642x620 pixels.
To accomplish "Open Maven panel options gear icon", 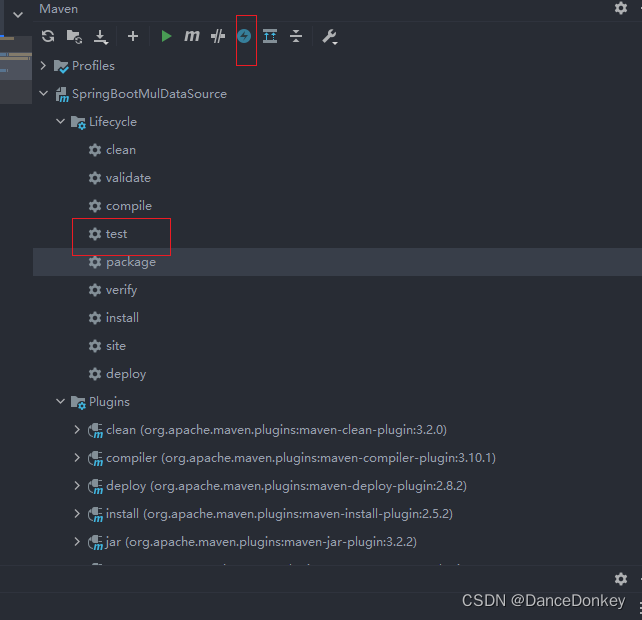I will (621, 8).
